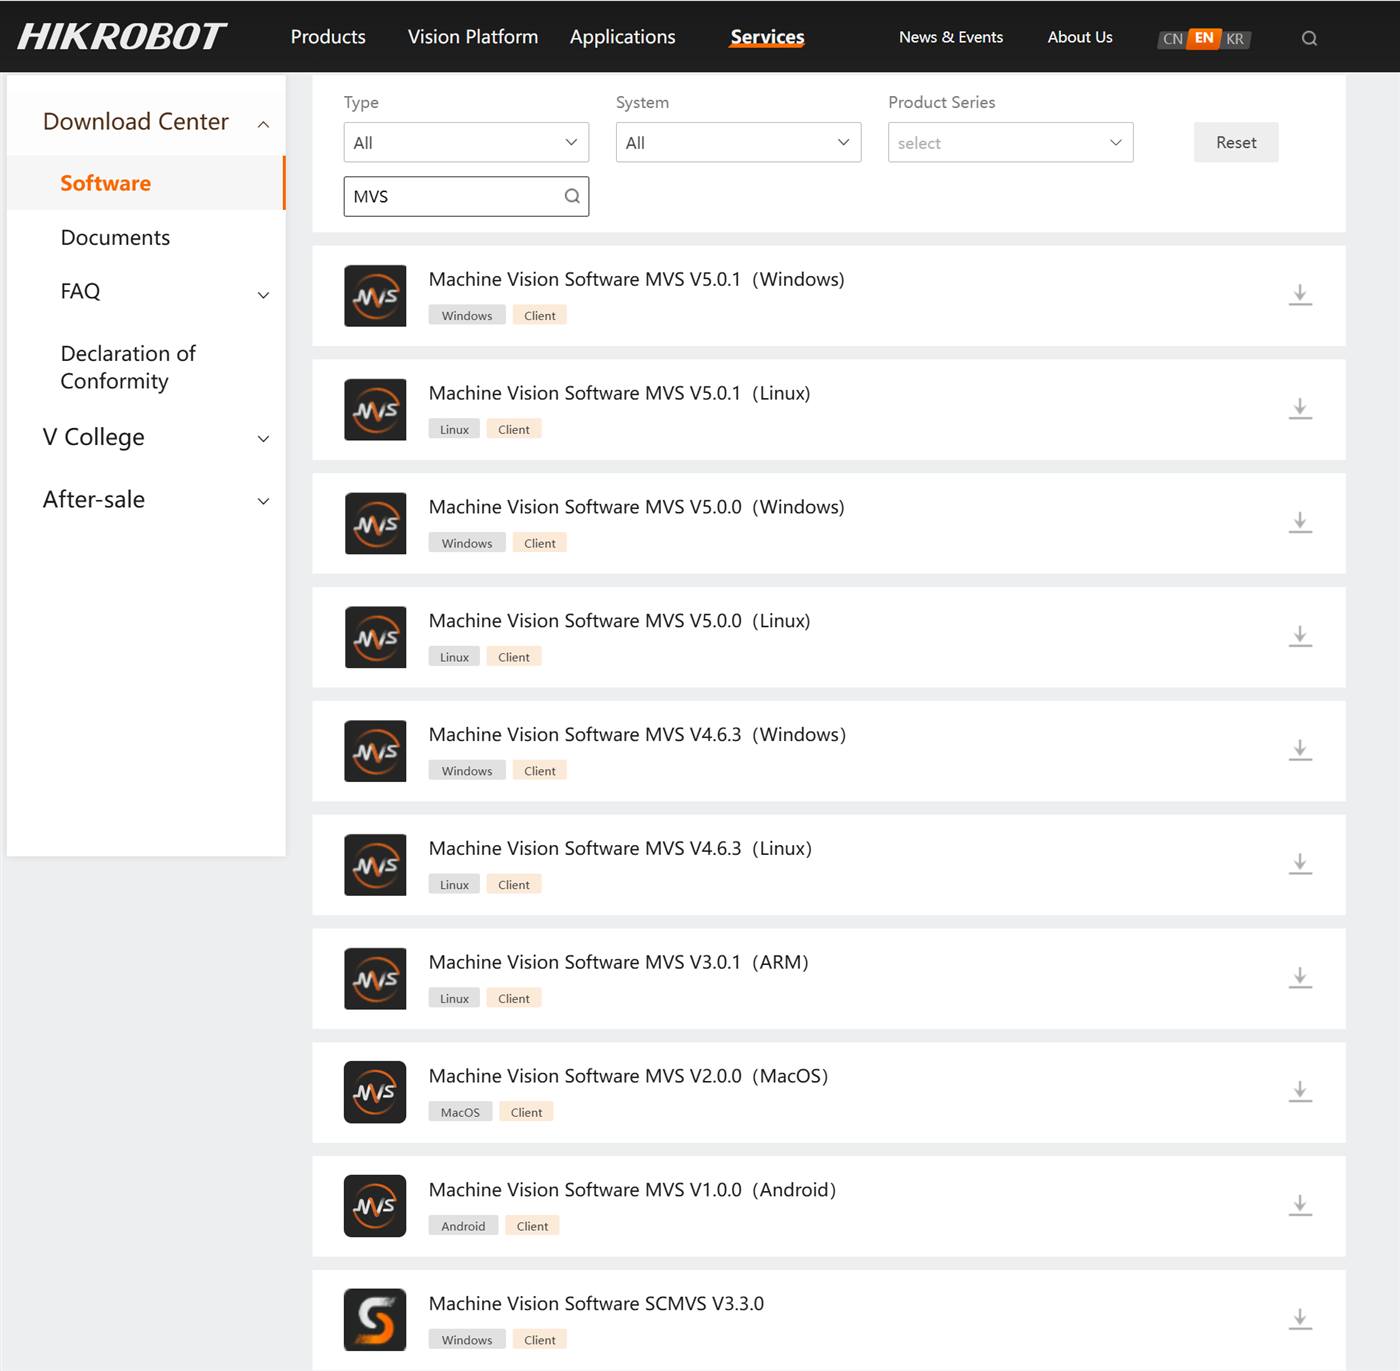1400x1371 pixels.
Task: Download MVS V4.6.3 (Linux) via download icon
Action: point(1300,864)
